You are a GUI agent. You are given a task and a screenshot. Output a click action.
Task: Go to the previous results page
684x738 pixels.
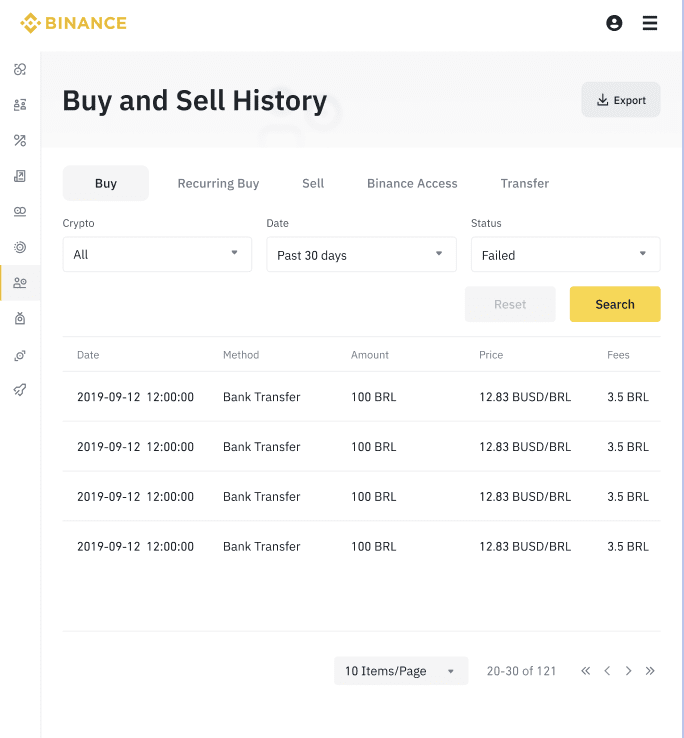607,671
